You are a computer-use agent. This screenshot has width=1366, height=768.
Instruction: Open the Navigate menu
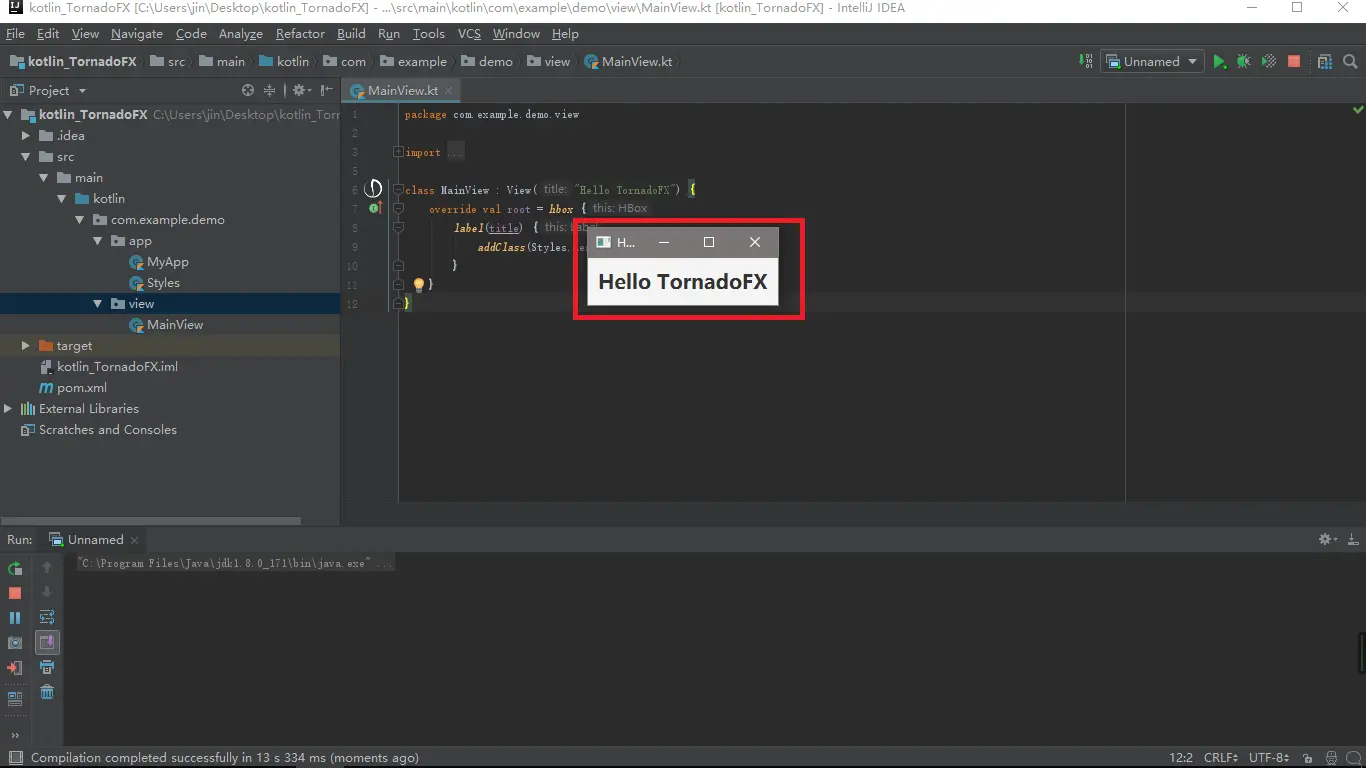(137, 33)
